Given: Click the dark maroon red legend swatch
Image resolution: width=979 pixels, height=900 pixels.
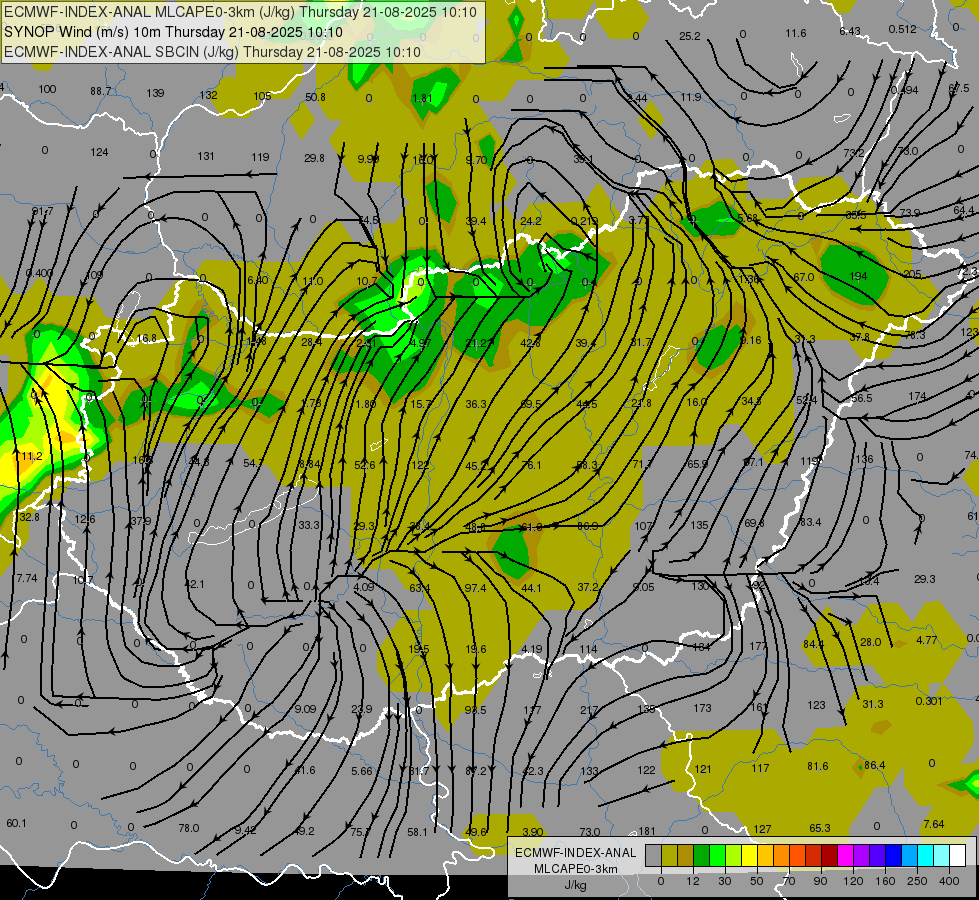Looking at the screenshot, I should pos(829,856).
